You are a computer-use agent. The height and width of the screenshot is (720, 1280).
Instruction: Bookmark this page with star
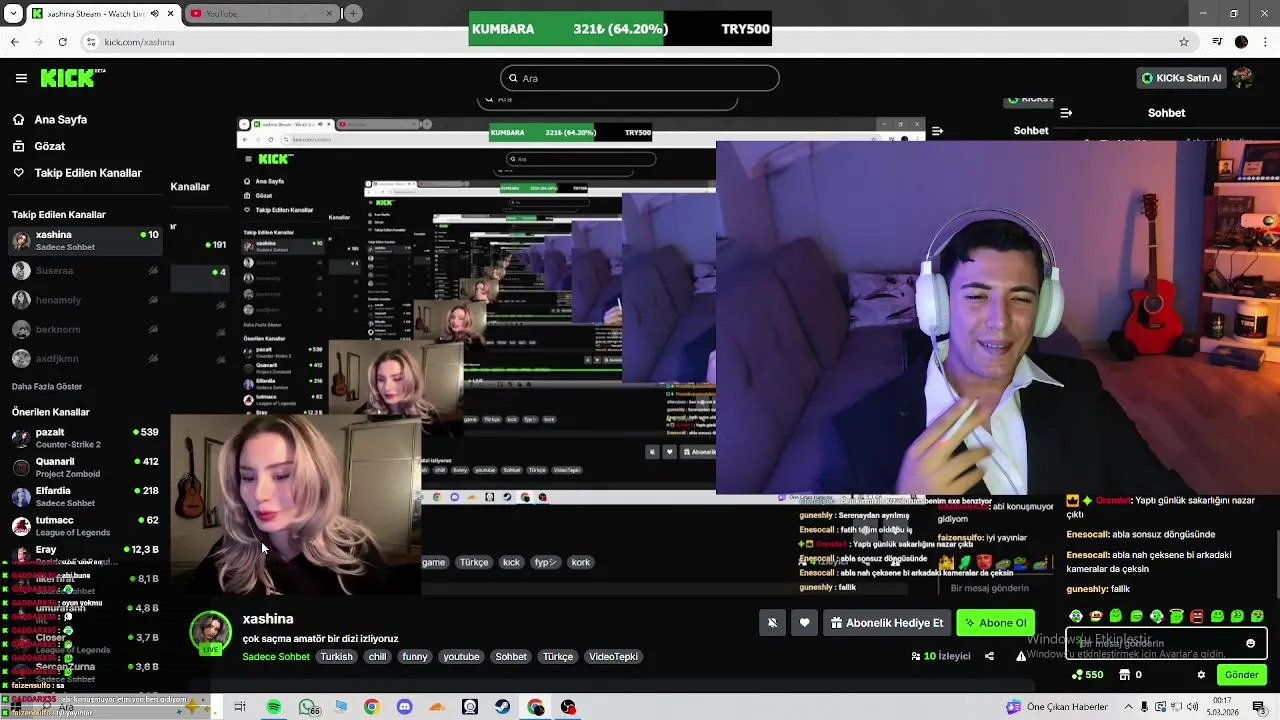point(1184,42)
